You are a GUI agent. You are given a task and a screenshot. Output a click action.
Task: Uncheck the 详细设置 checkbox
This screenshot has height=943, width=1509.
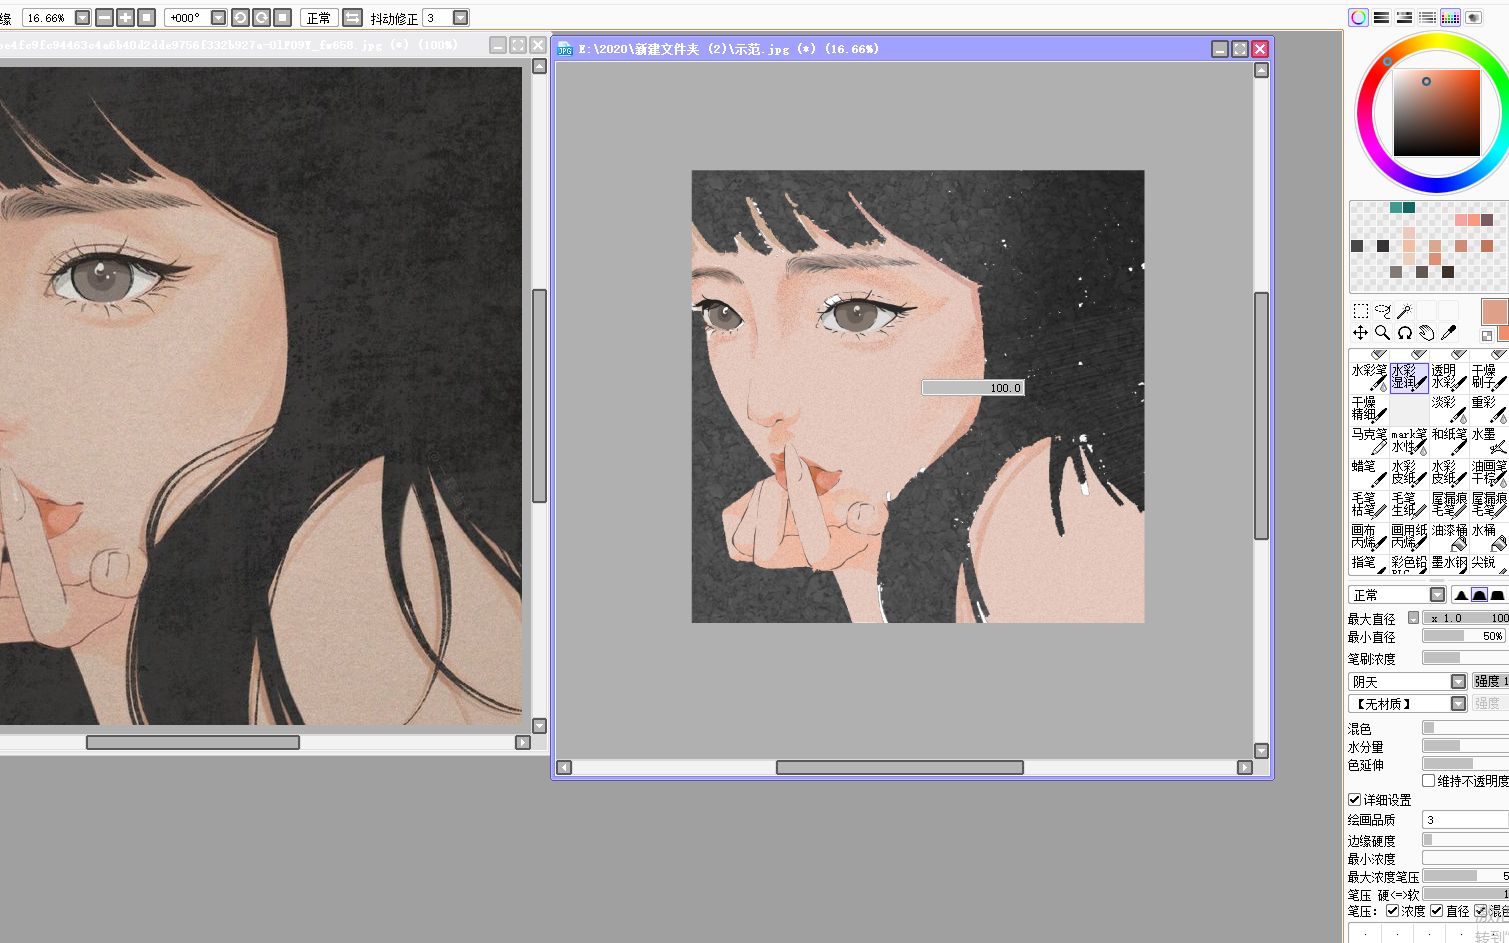[x=1354, y=800]
